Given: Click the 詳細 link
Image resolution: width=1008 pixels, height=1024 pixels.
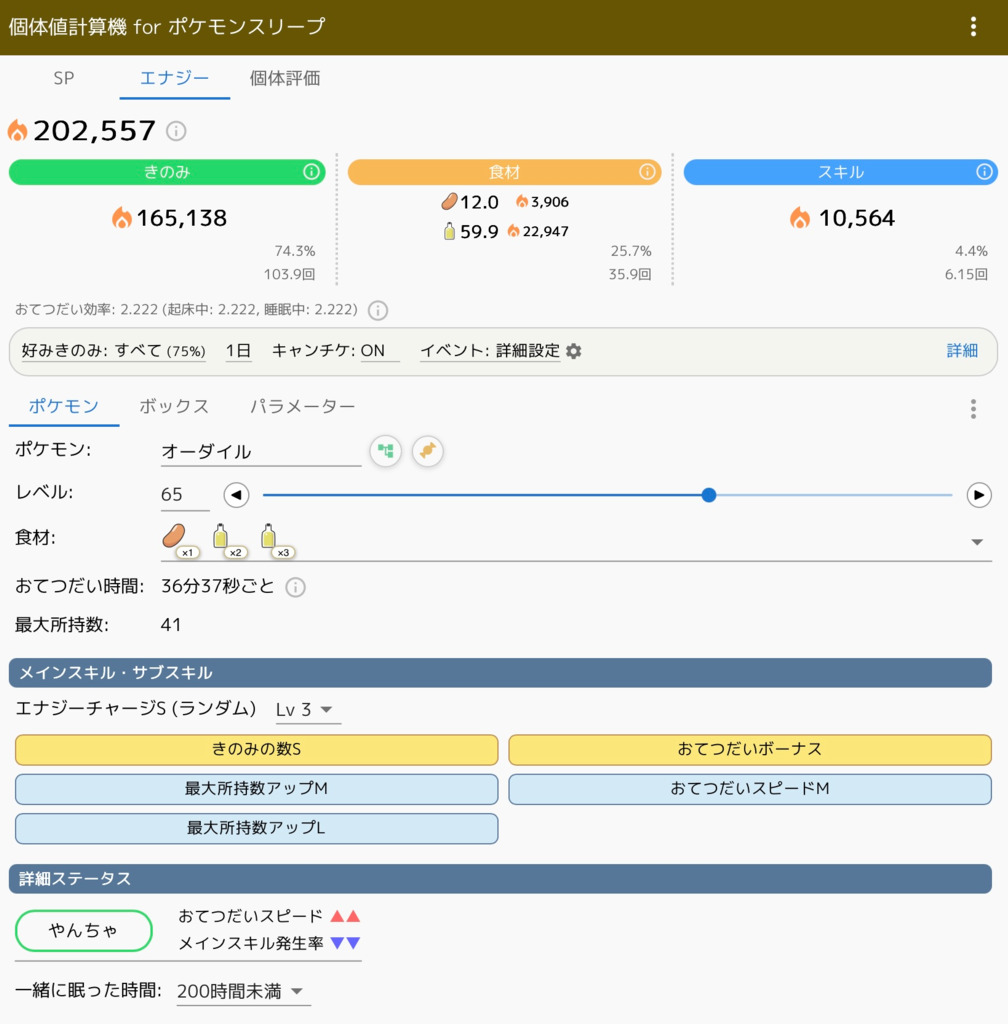Looking at the screenshot, I should (962, 351).
